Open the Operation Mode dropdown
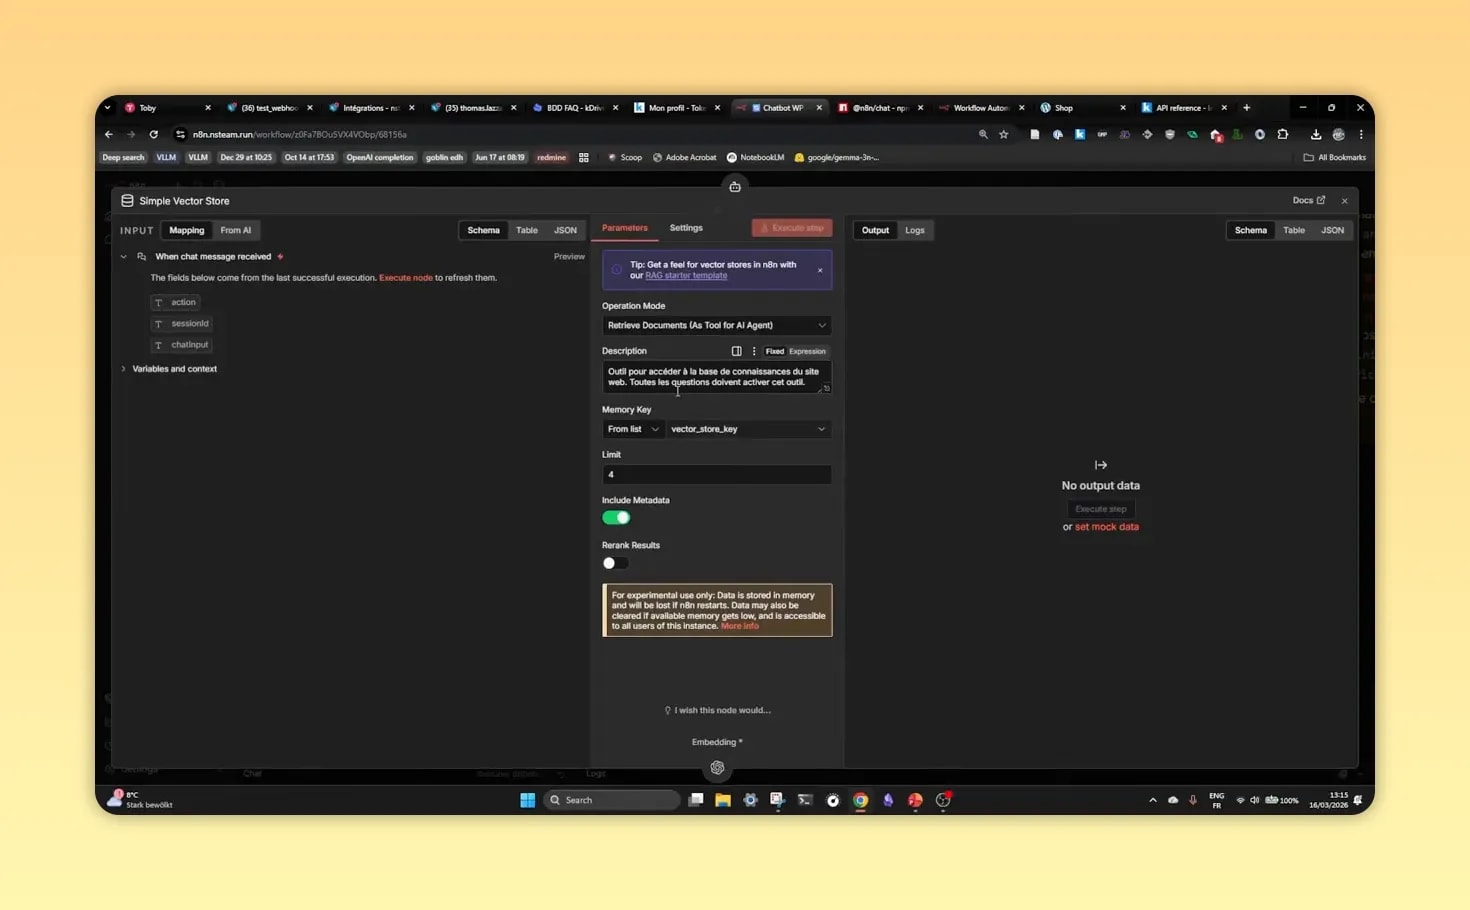Screen dimensions: 1470x910 716,325
